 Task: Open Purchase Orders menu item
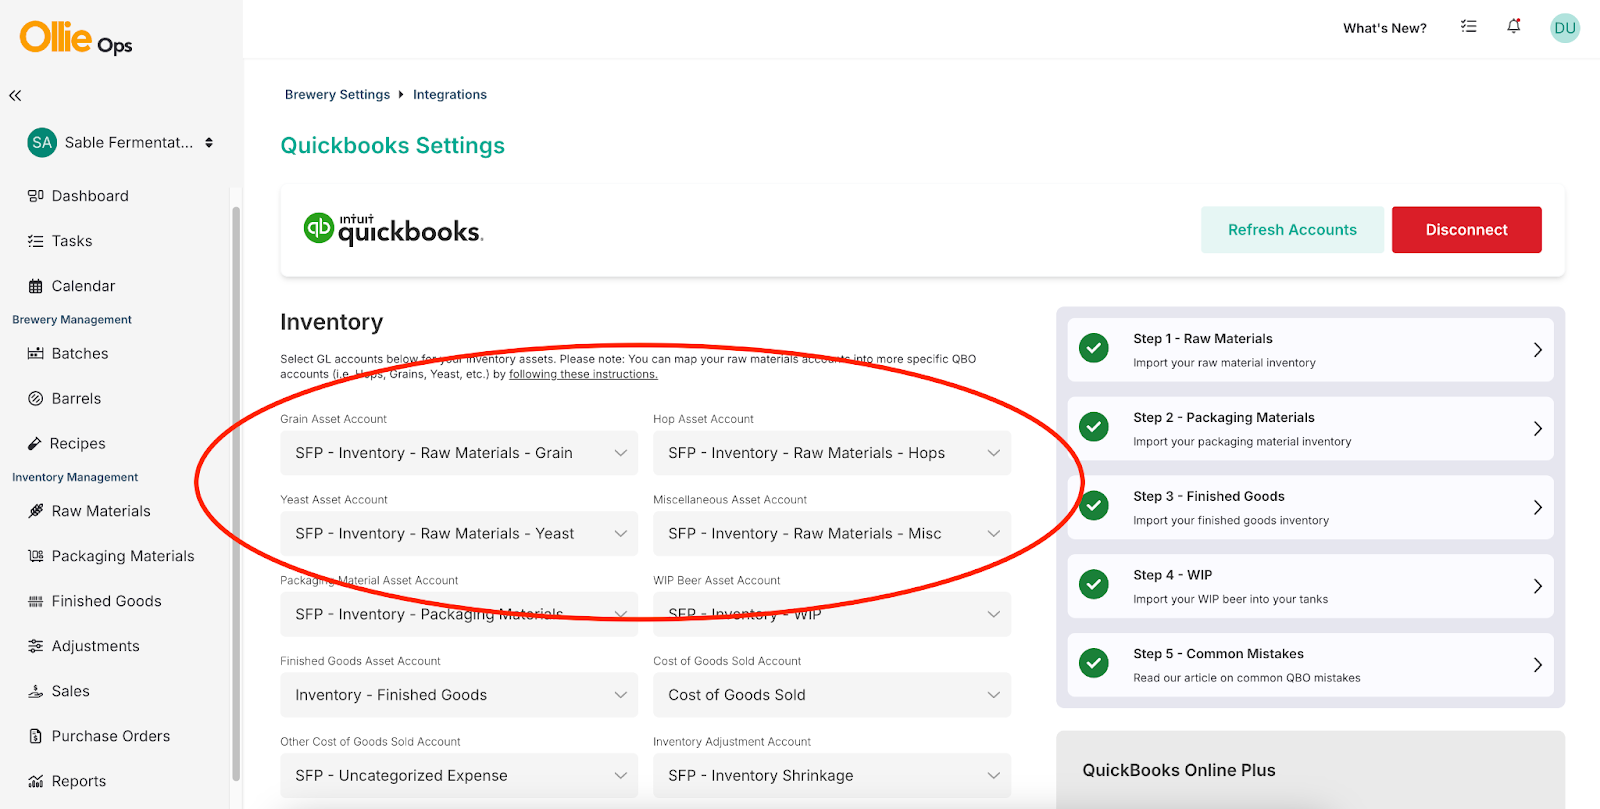(x=111, y=736)
